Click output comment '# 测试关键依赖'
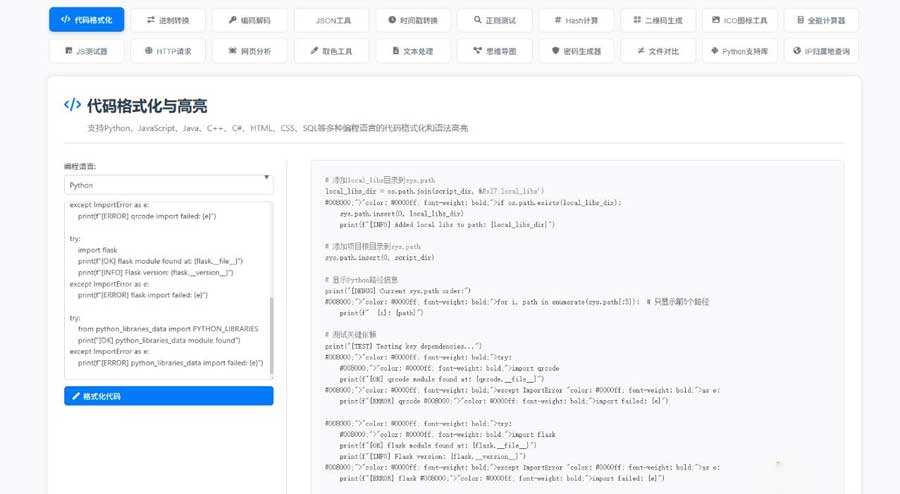Screen dimensions: 900x494 coord(351,334)
